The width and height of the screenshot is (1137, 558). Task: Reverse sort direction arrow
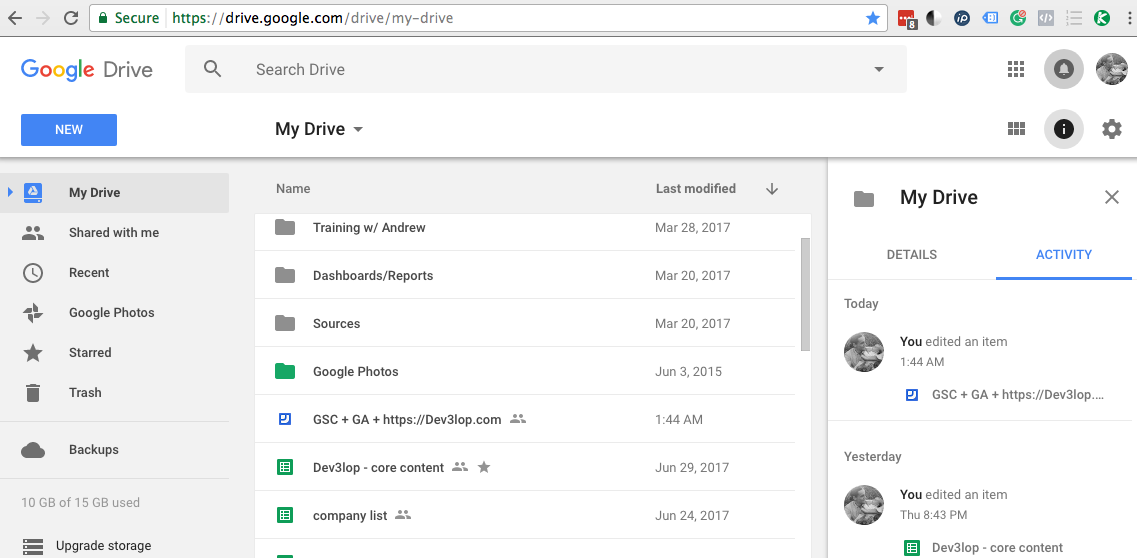point(772,189)
